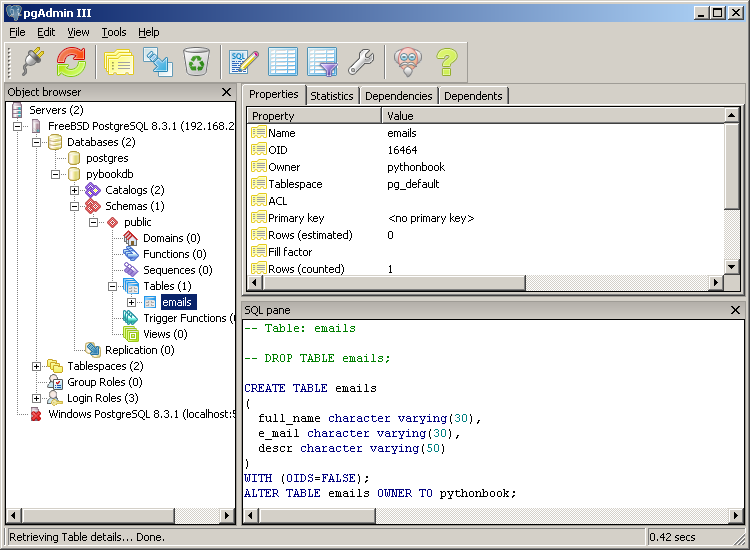750x550 pixels.
Task: Open the maintenance wrench icon
Action: coord(361,62)
